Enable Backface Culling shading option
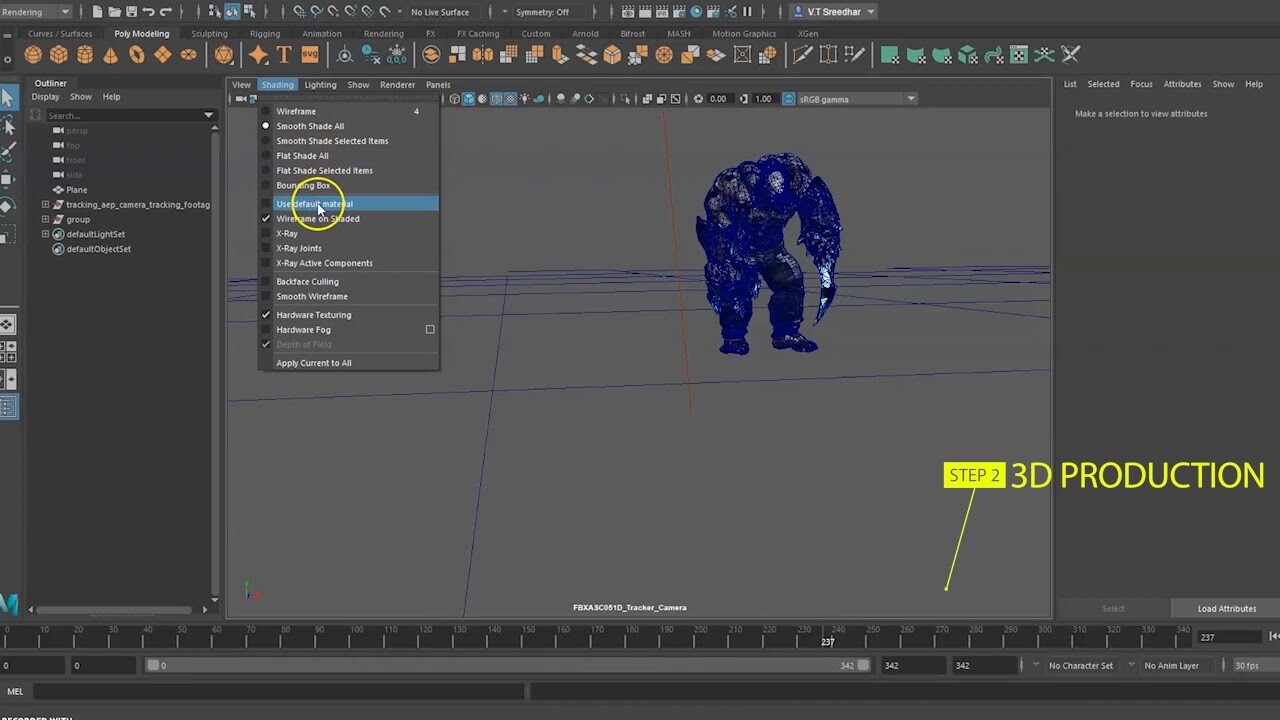This screenshot has height=720, width=1280. [307, 281]
